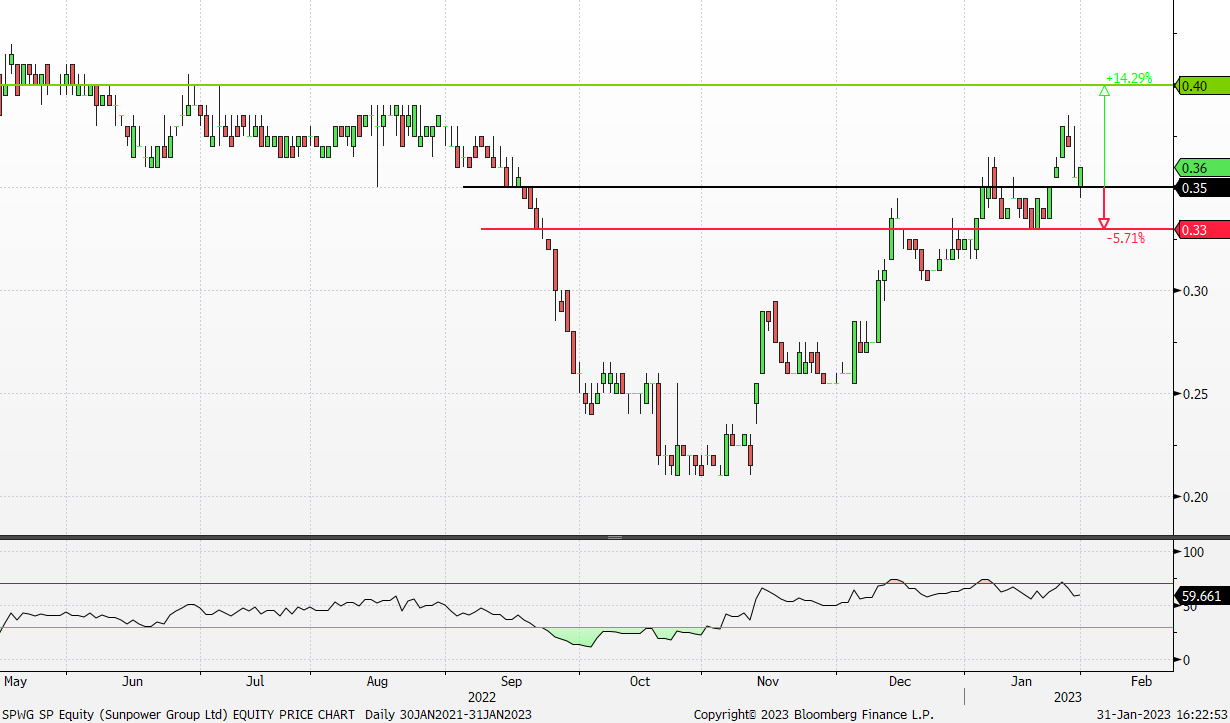Viewport: 1230px width, 723px height.
Task: Click the green 0.36 last price tag
Action: click(1200, 168)
